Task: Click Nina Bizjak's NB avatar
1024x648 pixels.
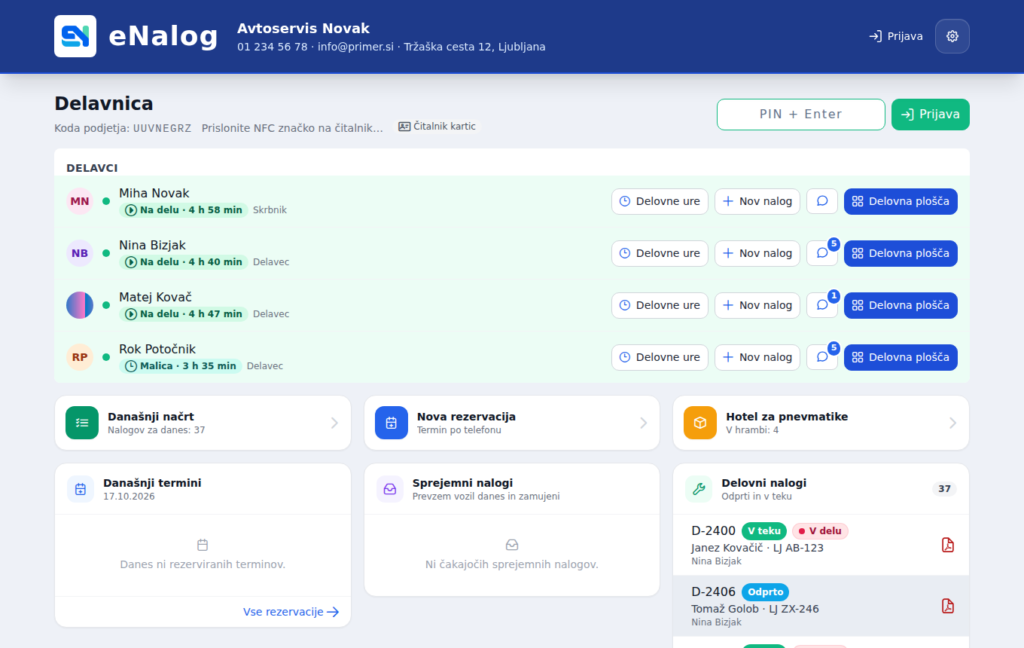Action: click(x=80, y=253)
